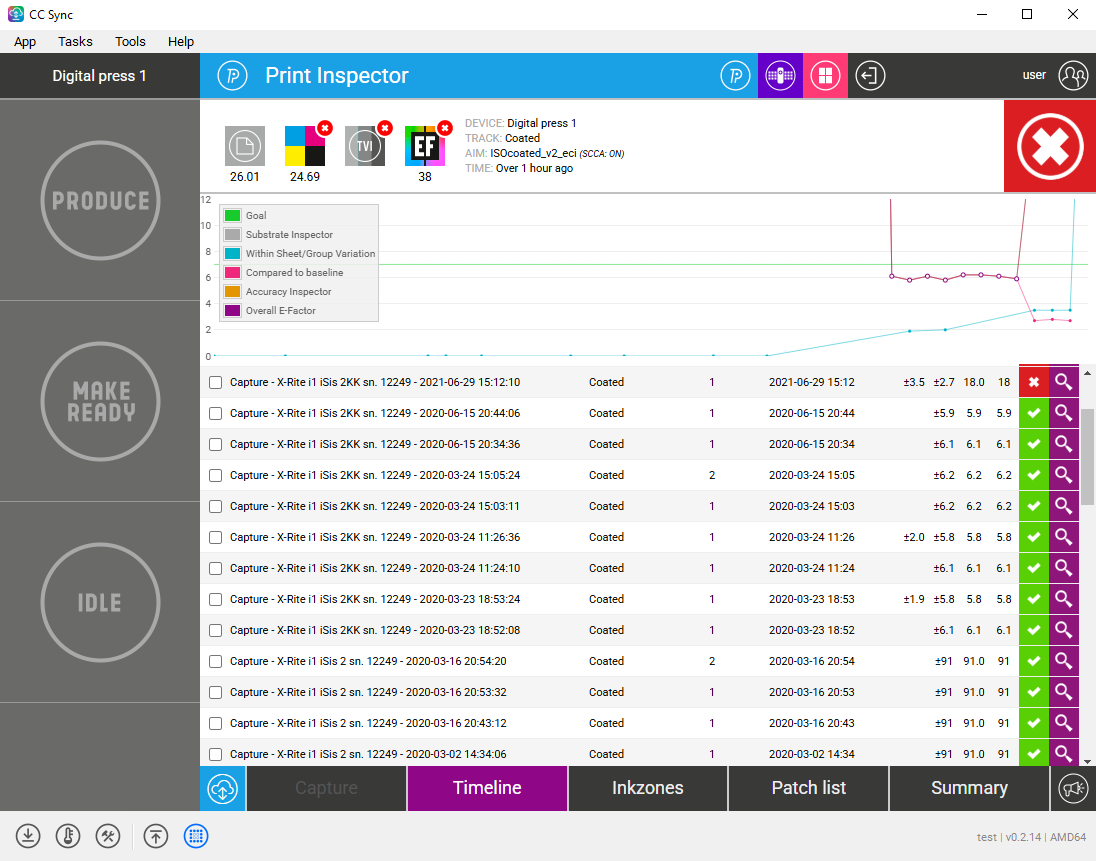Click the Print Inspector logo icon in header
Viewport: 1096px width, 861px height.
(x=232, y=75)
